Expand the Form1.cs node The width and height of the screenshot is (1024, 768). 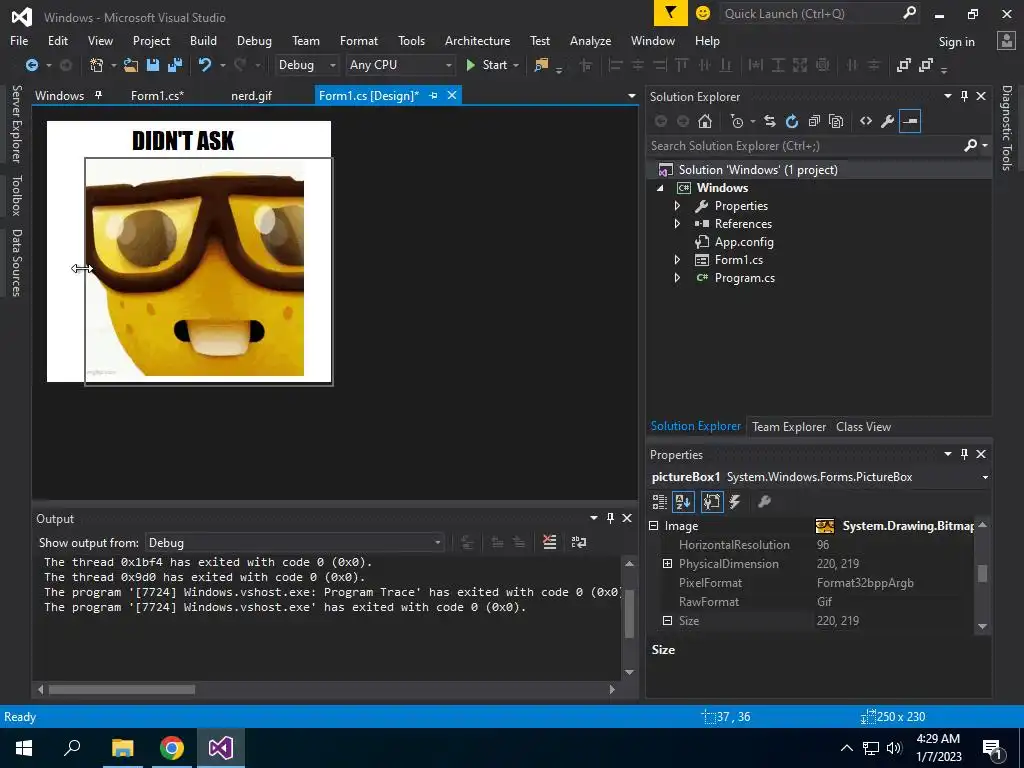point(677,260)
